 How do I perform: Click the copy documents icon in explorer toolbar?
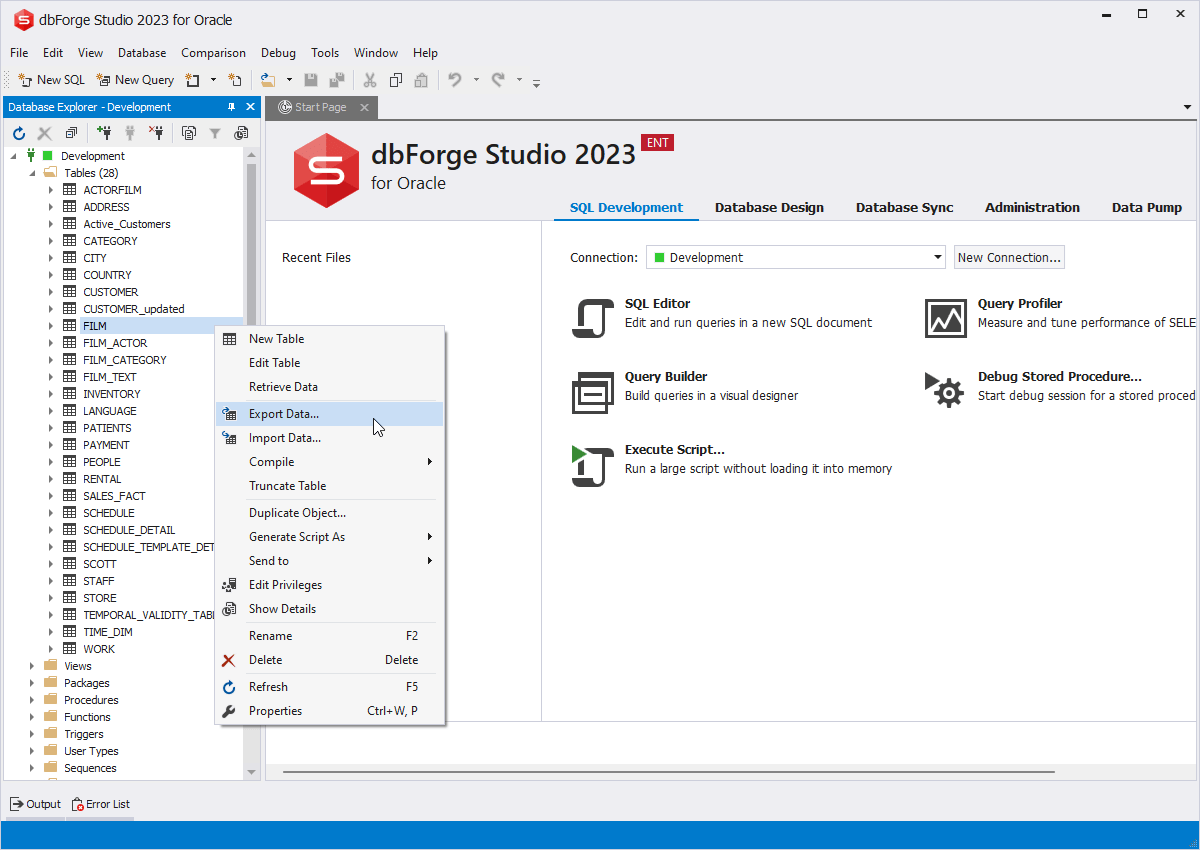coord(189,132)
